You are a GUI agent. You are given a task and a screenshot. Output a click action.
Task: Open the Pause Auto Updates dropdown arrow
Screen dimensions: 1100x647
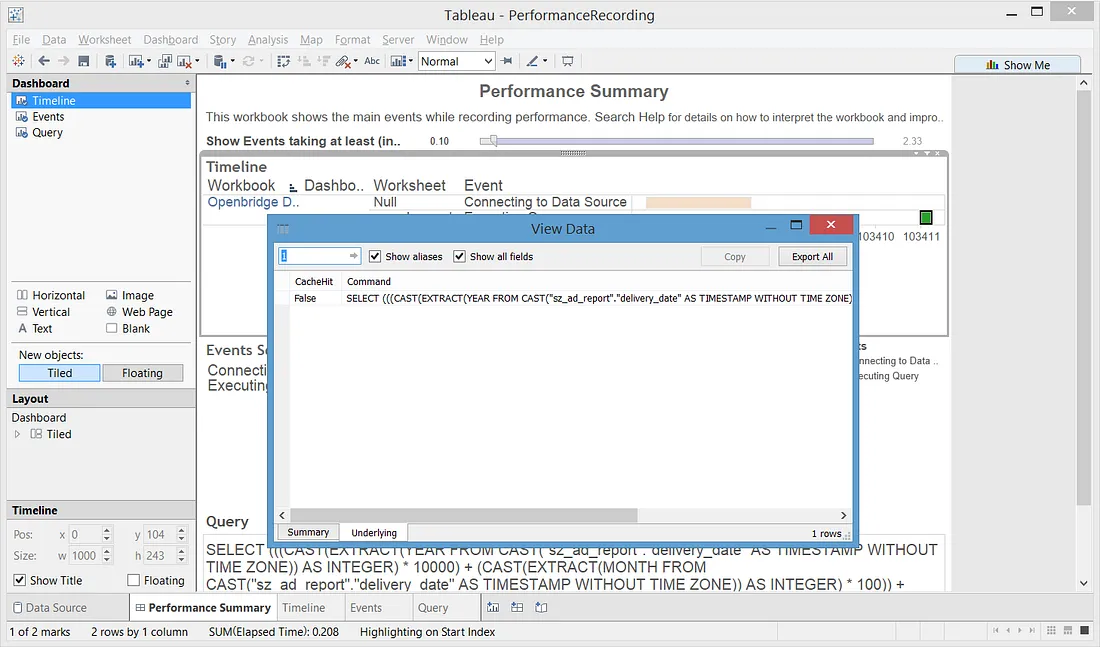tap(232, 61)
